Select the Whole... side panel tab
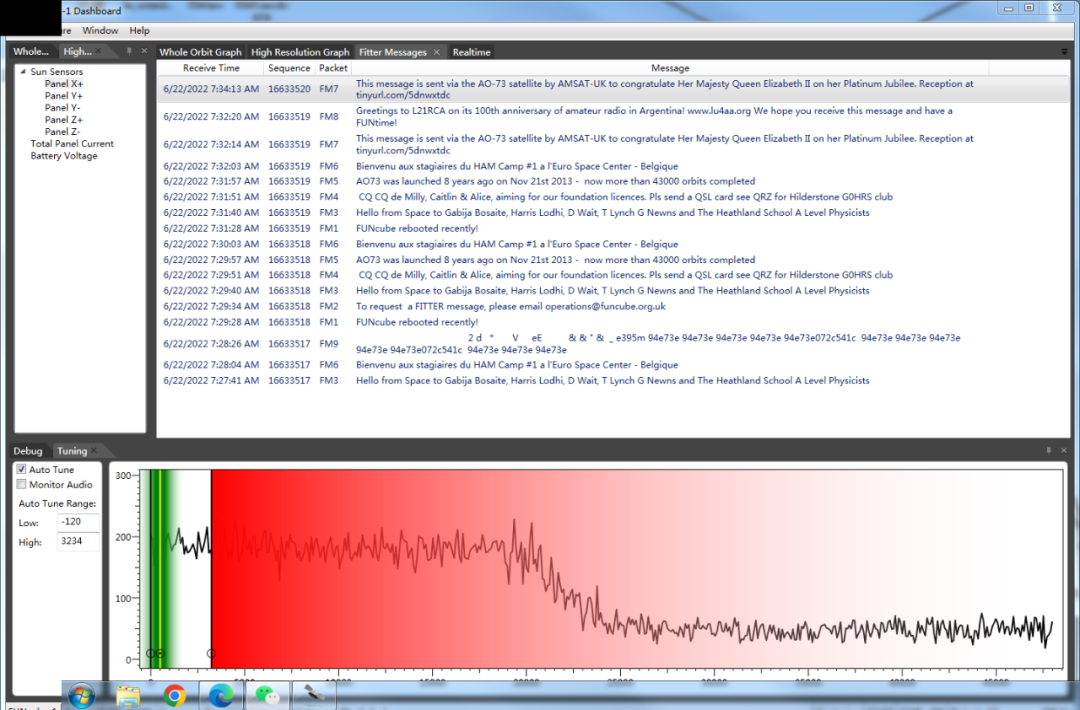 31,51
